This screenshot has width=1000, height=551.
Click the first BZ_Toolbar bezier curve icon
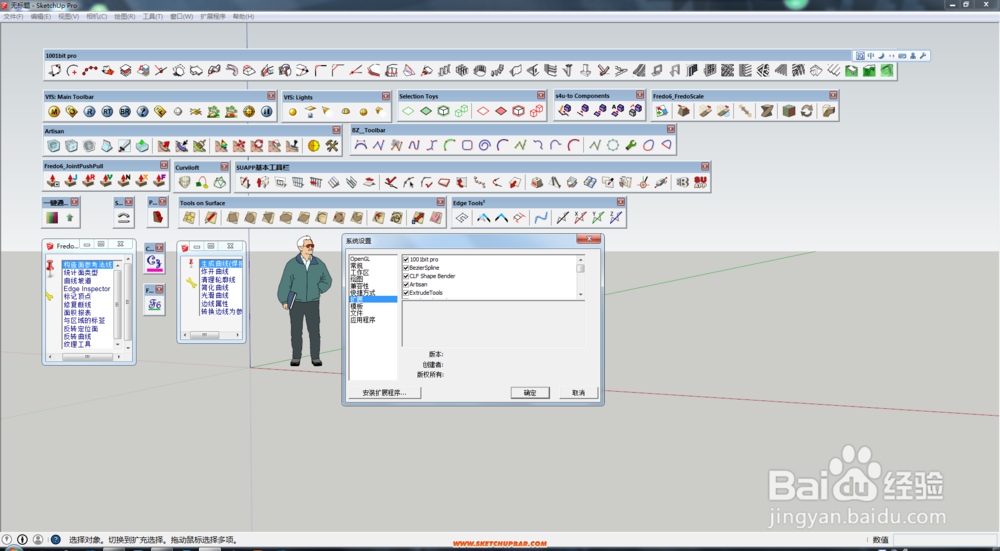(361, 145)
